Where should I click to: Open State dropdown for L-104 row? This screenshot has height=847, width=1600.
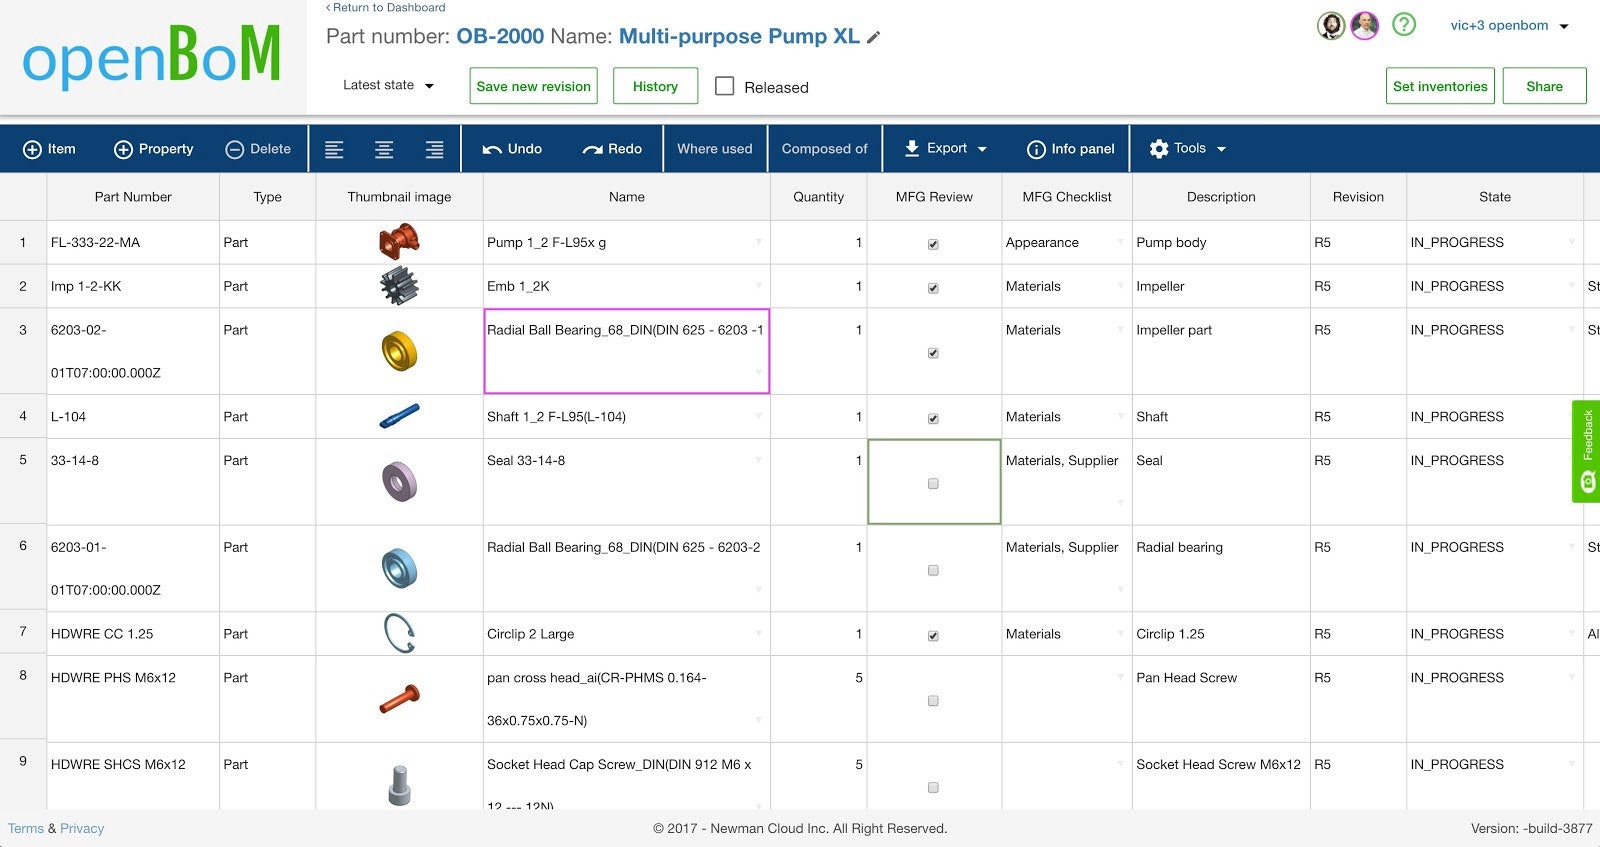(x=1572, y=416)
